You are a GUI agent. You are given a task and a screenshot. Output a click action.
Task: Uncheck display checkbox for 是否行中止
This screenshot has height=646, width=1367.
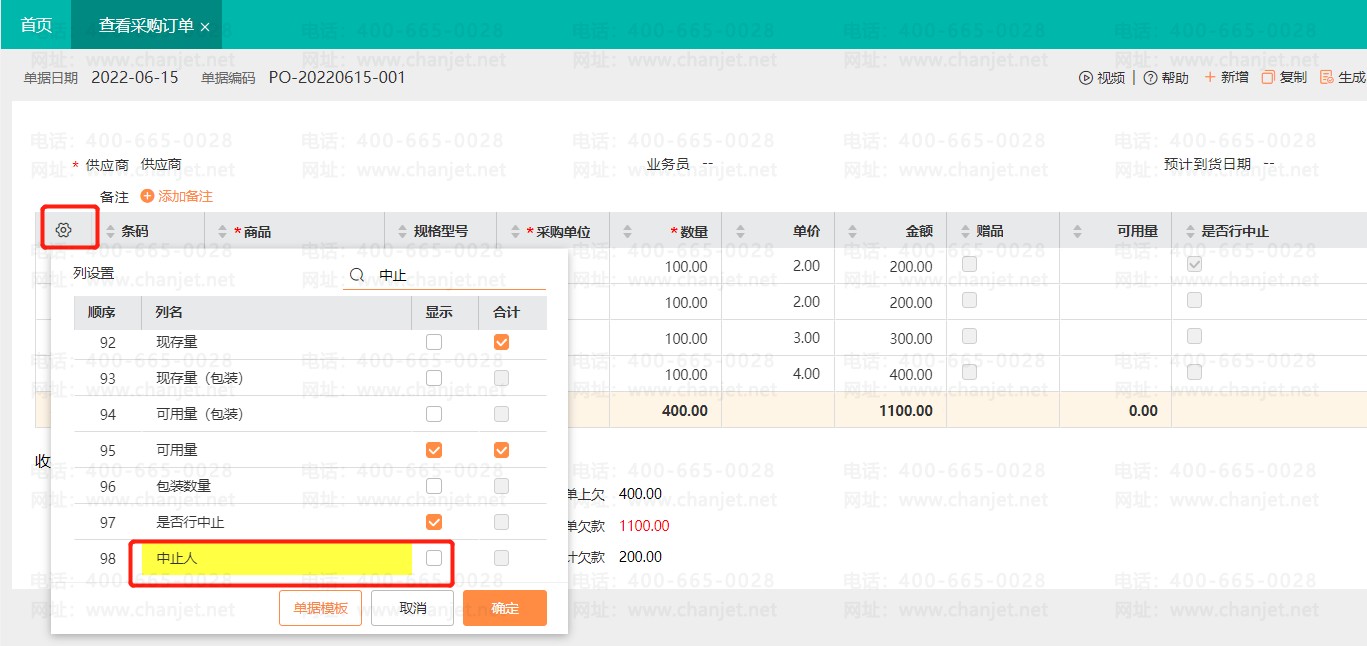tap(434, 522)
